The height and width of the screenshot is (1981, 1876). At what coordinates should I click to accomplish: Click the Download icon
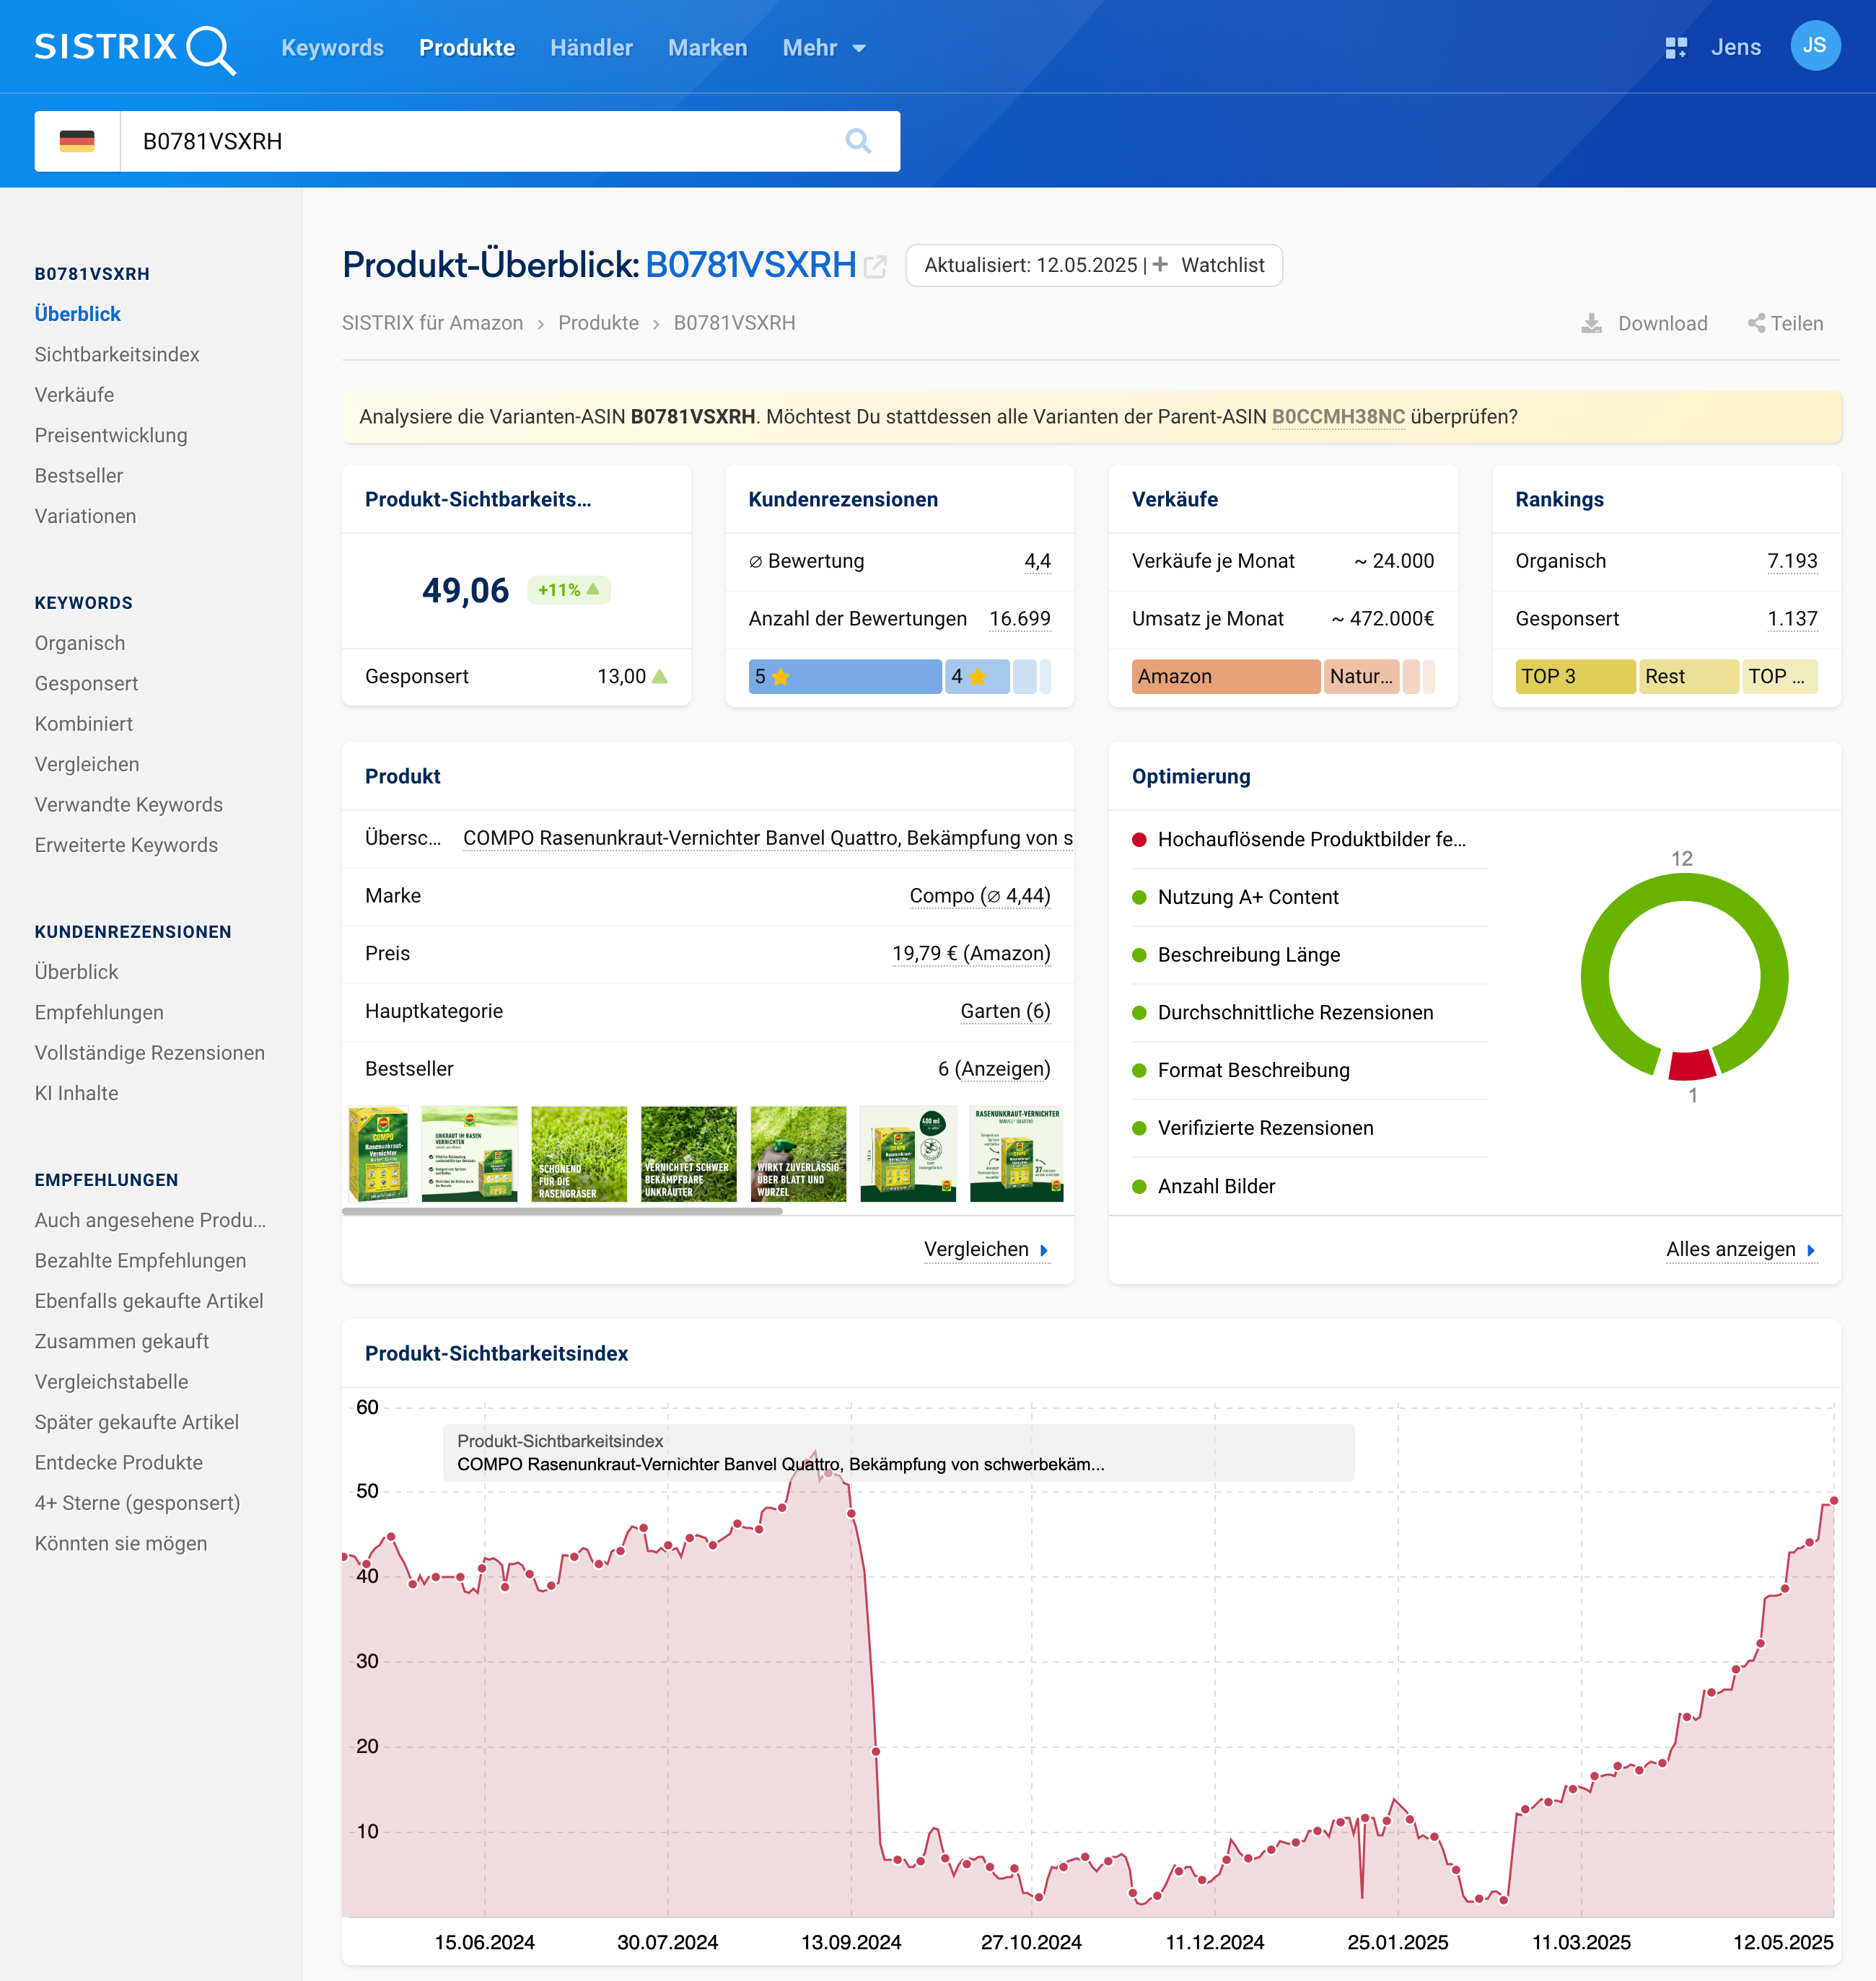pos(1591,323)
